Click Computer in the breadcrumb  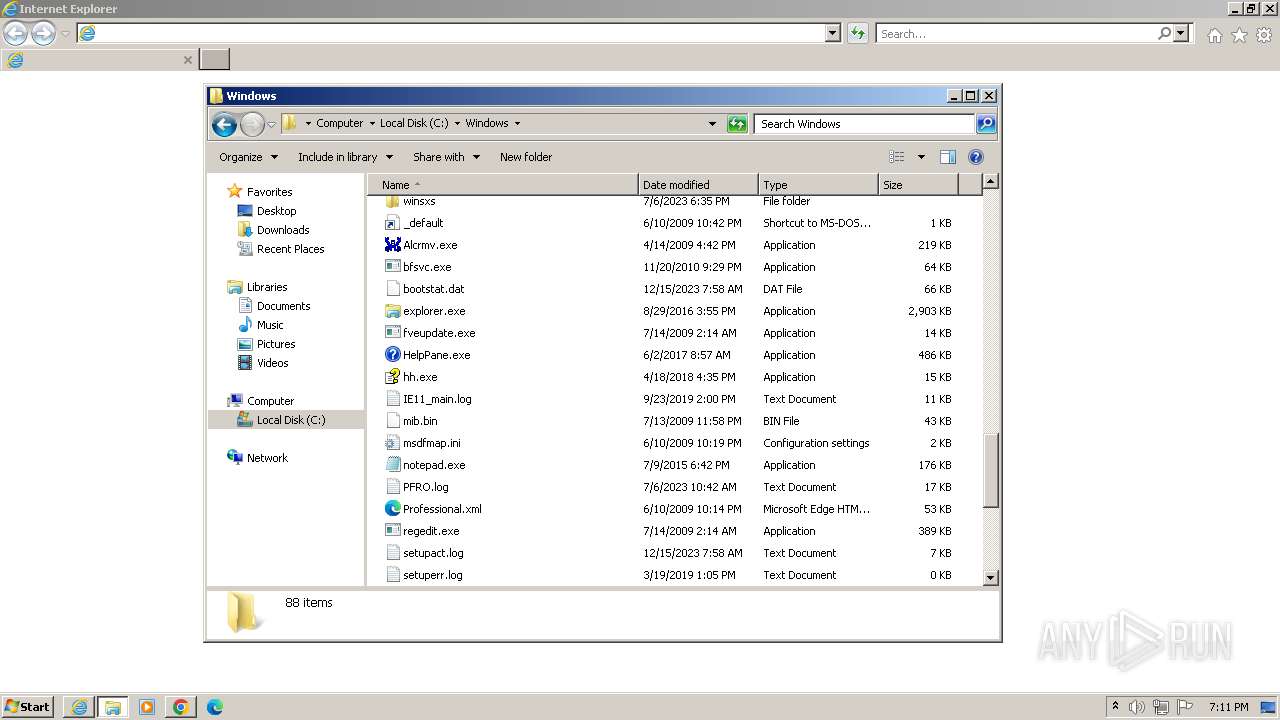(340, 124)
